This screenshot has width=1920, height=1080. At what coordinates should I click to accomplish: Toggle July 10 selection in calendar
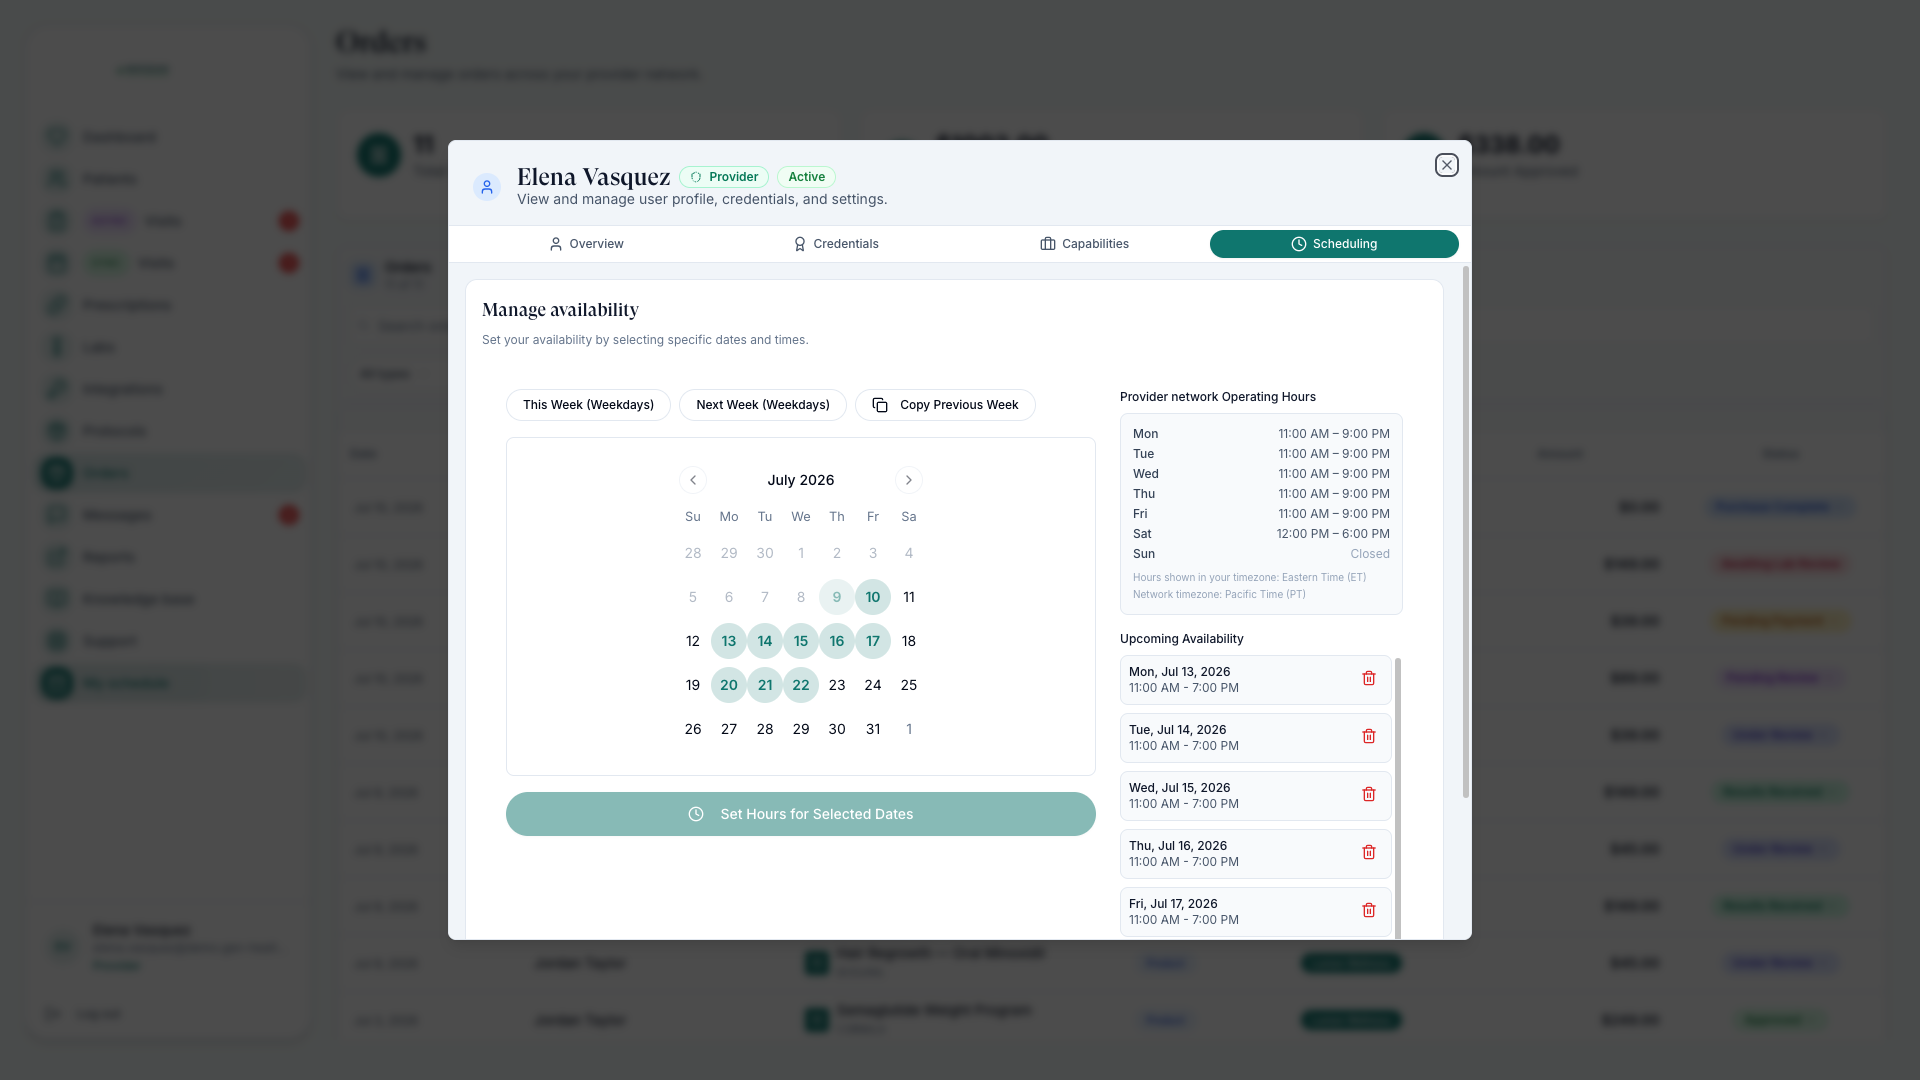tap(873, 597)
